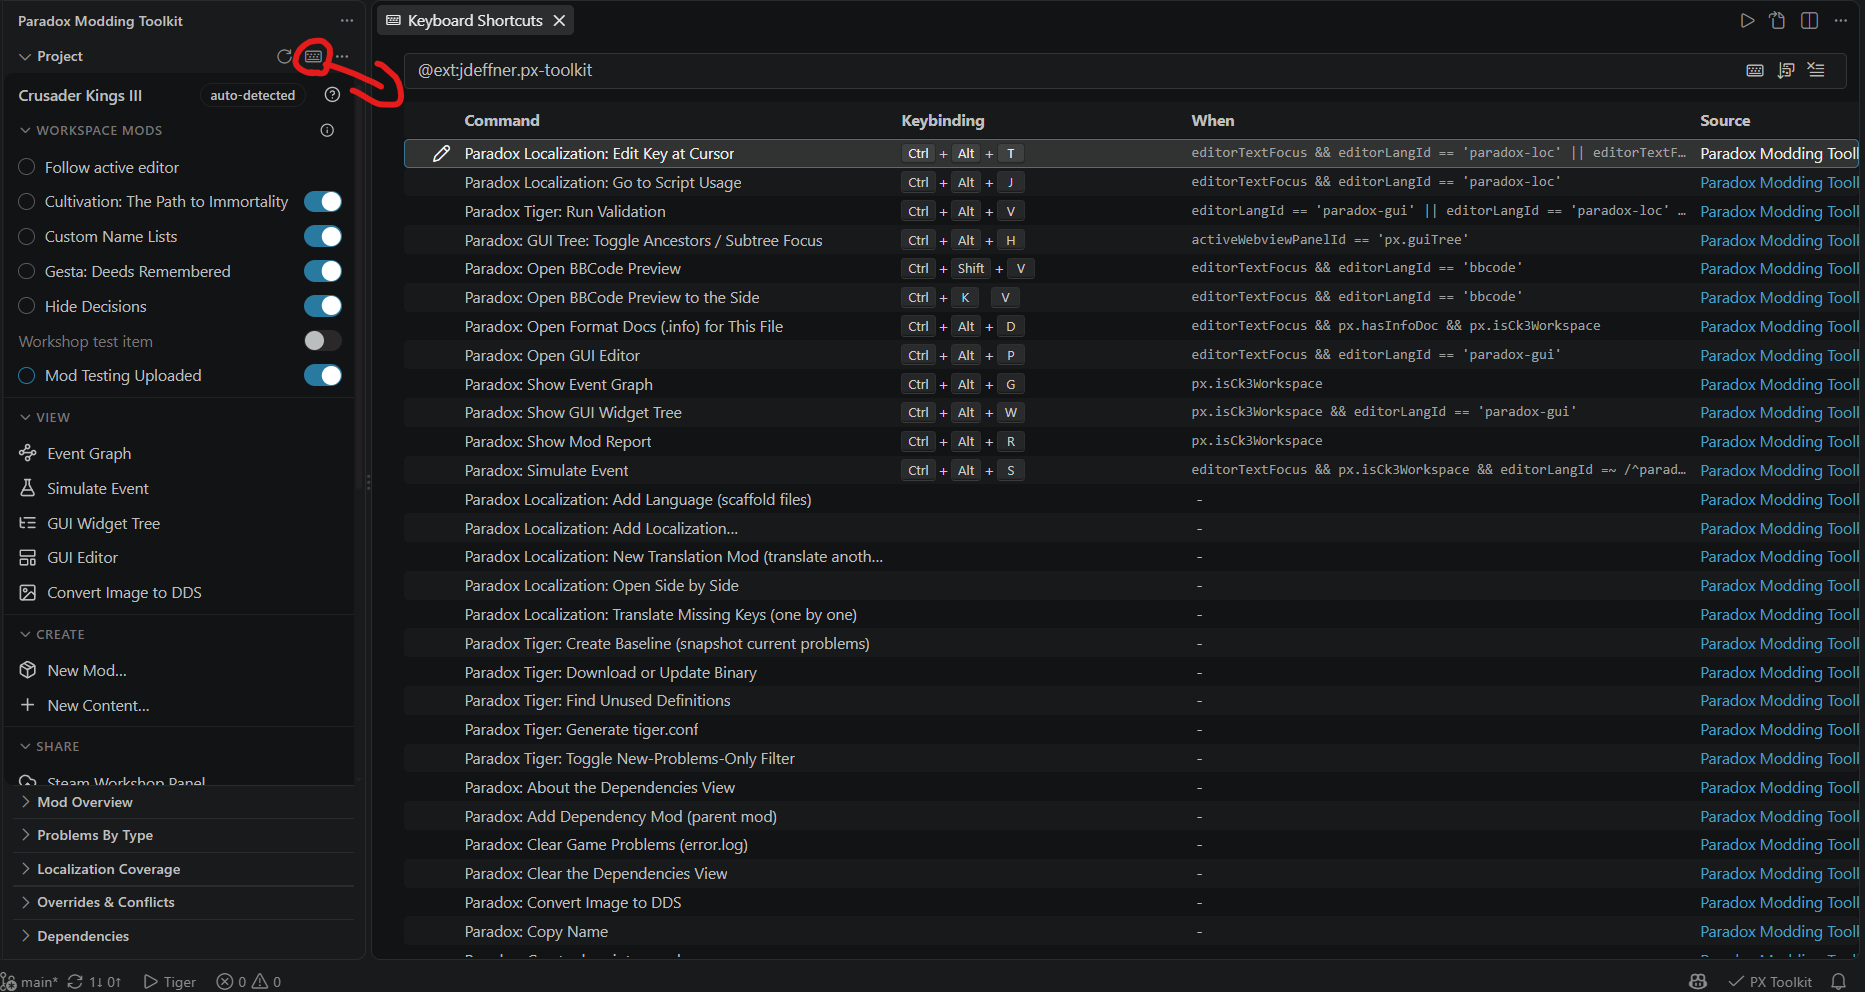
Task: Click the main* branch indicator
Action: point(31,982)
